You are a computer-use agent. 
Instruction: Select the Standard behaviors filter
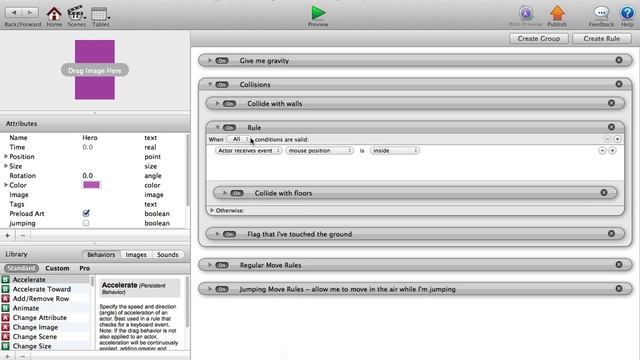point(22,268)
